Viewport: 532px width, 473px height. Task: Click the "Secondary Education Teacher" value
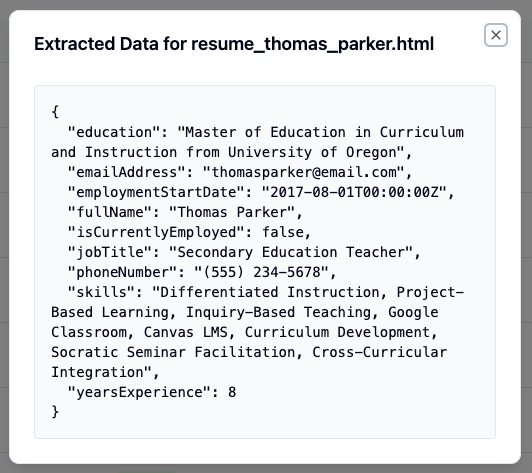pos(291,252)
